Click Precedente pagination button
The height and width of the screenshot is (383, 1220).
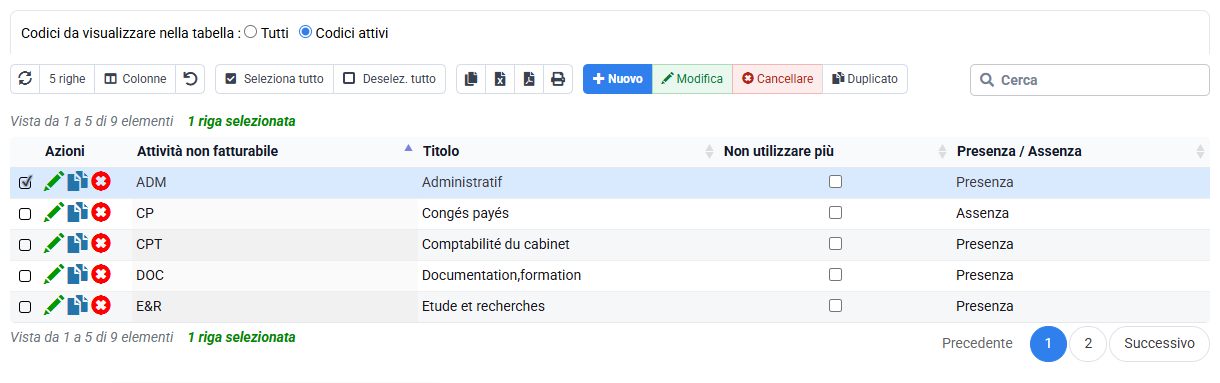click(x=977, y=343)
